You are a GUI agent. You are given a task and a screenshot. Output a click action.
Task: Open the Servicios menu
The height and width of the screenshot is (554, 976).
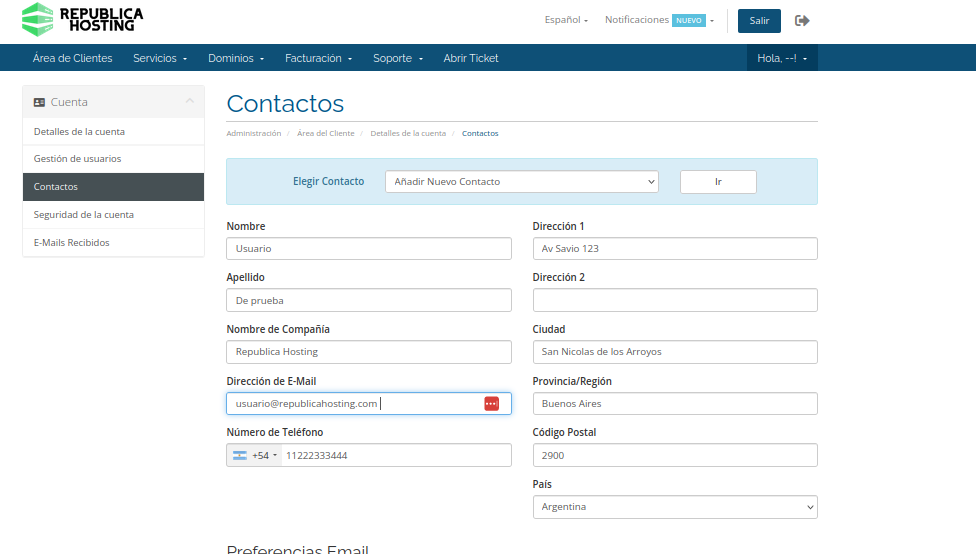pos(160,58)
